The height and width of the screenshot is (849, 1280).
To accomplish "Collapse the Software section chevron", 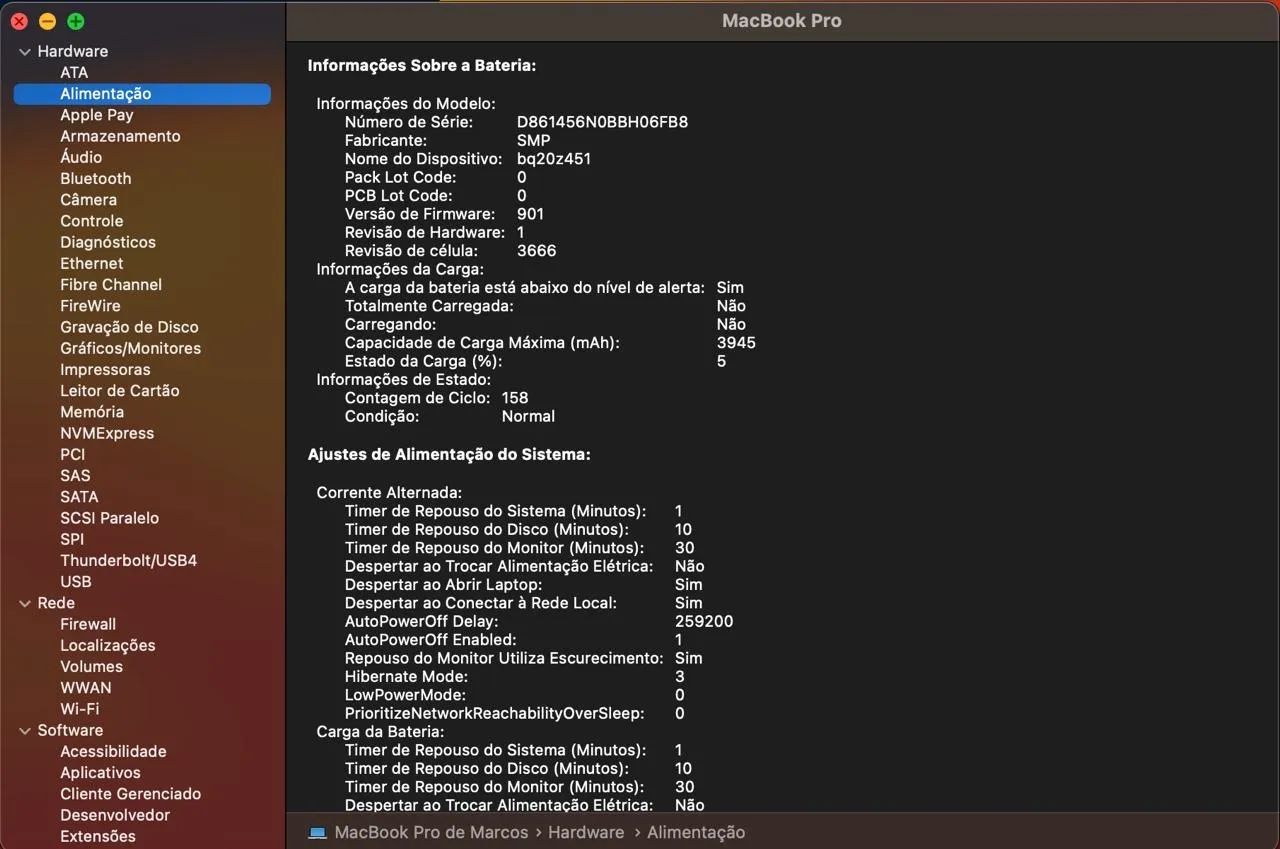I will [25, 730].
